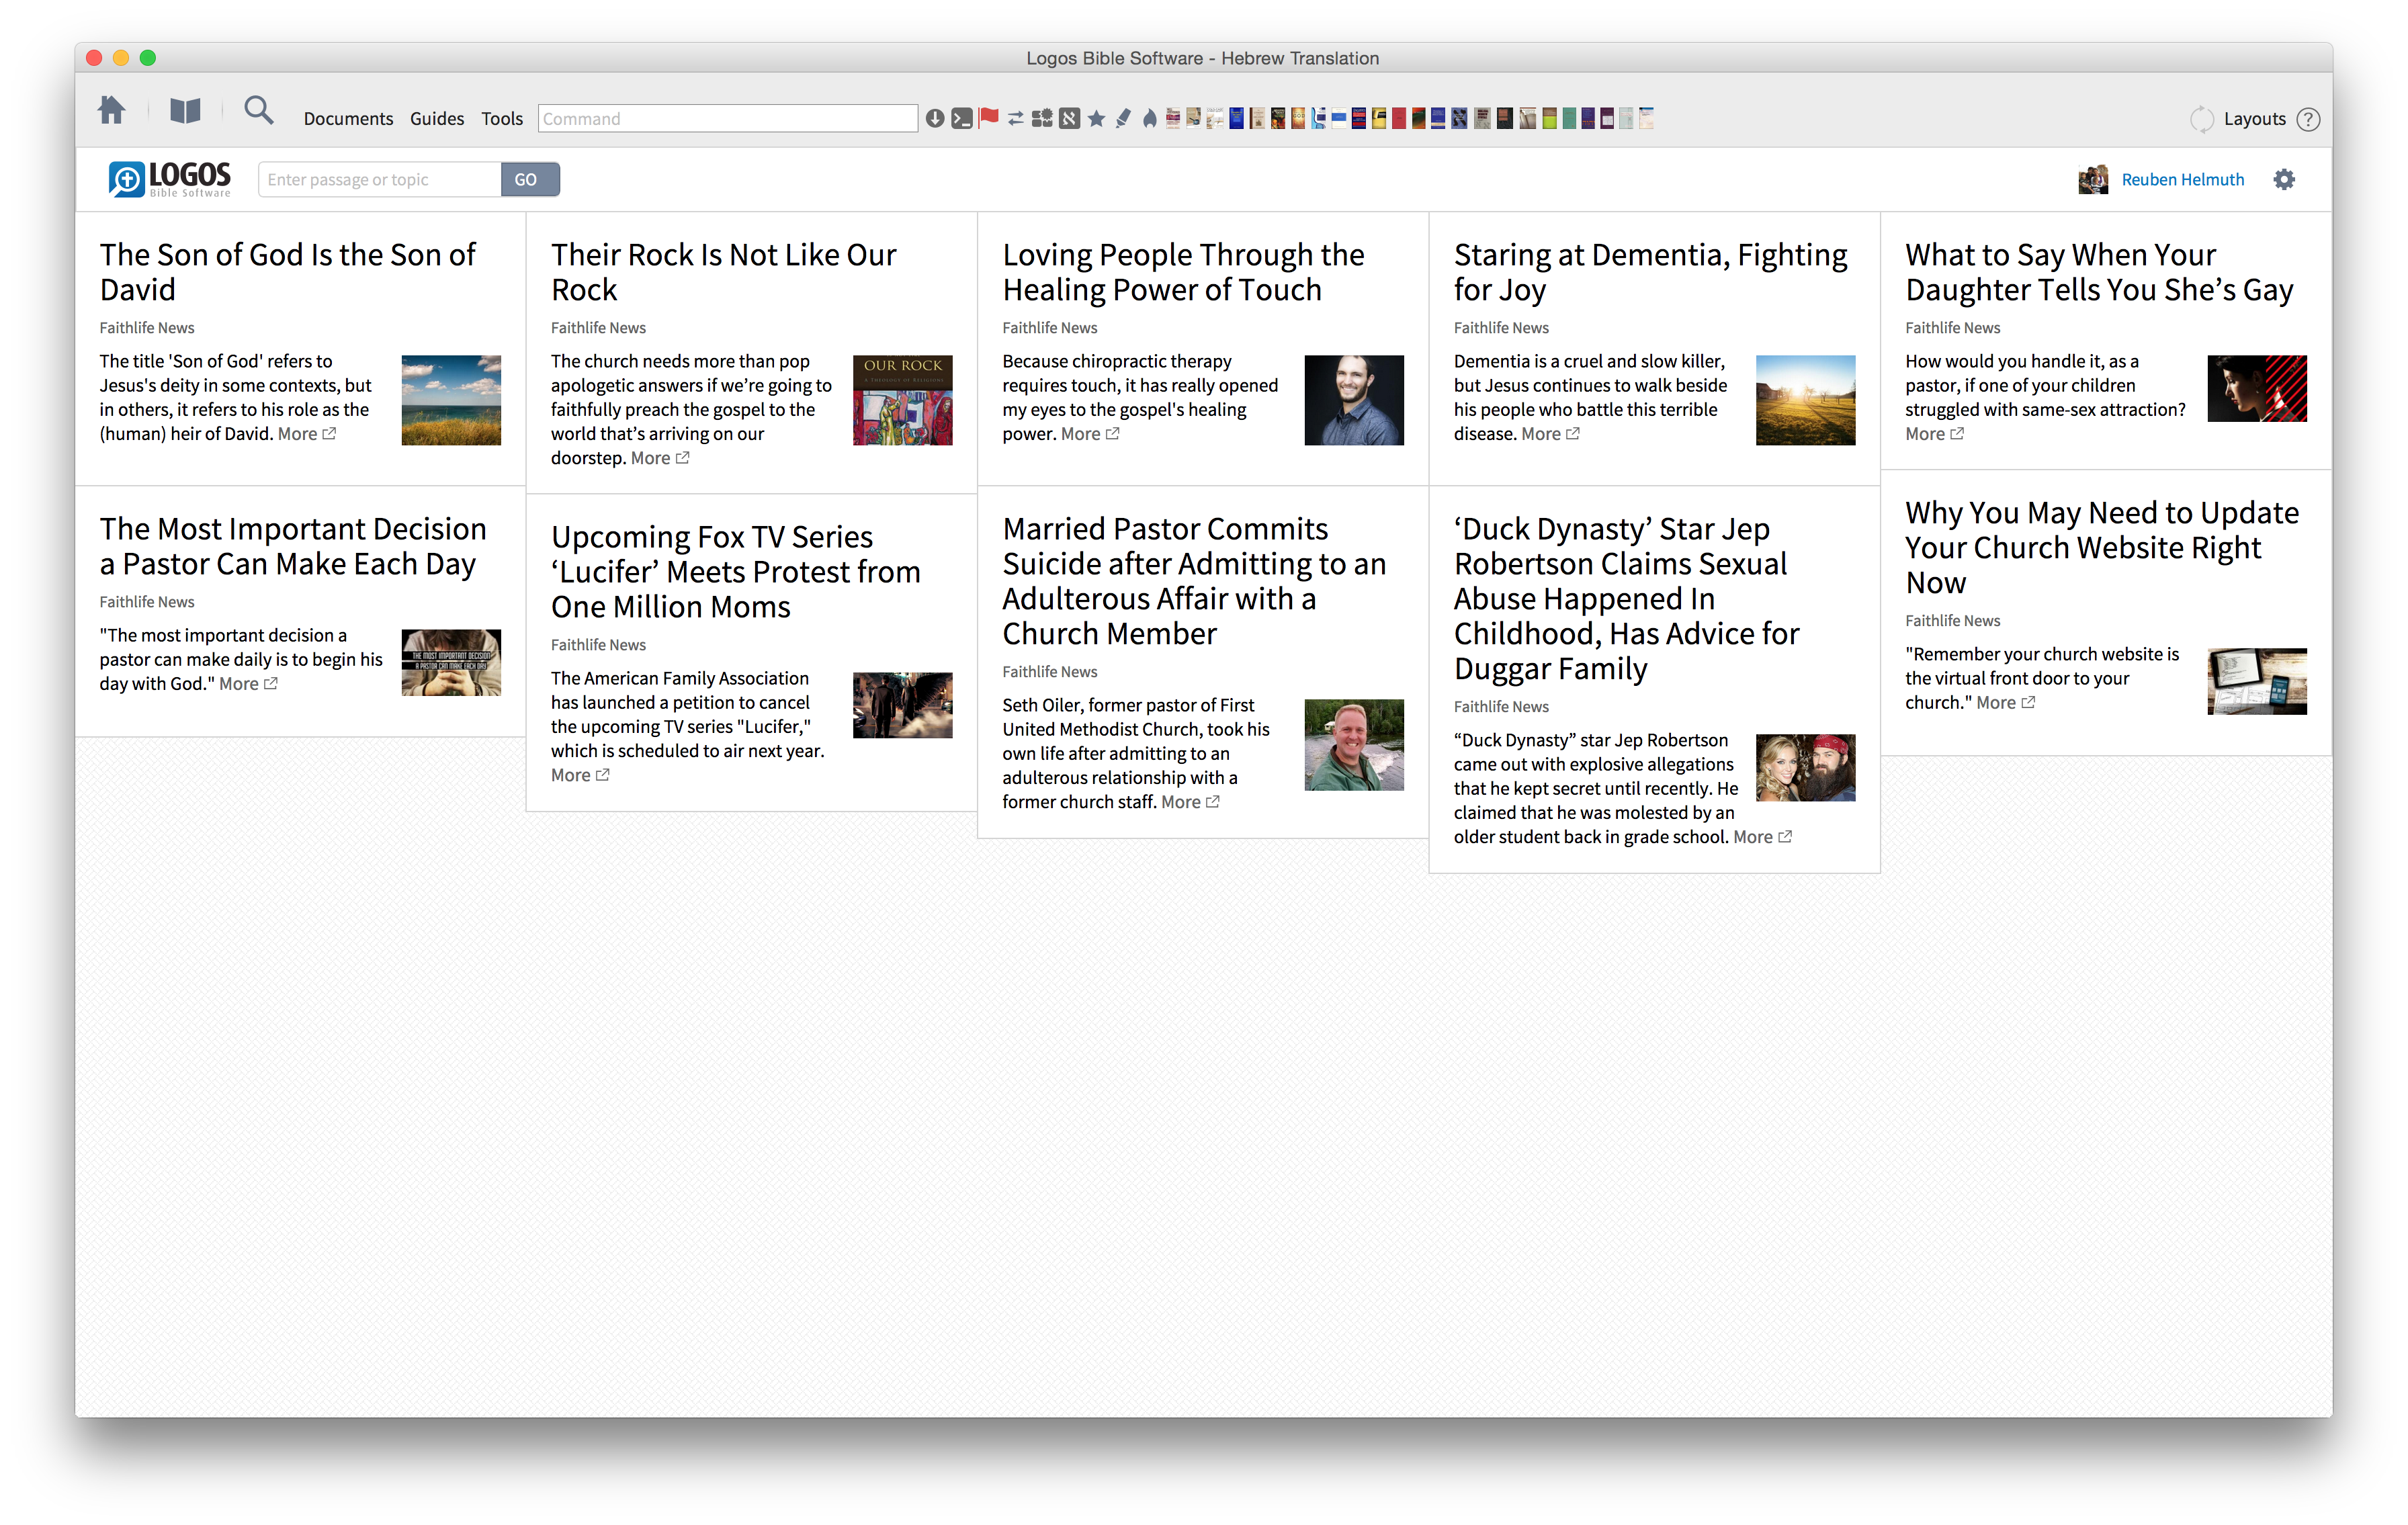Open the Guides menu
Image resolution: width=2408 pixels, height=1525 pixels.
tap(437, 119)
